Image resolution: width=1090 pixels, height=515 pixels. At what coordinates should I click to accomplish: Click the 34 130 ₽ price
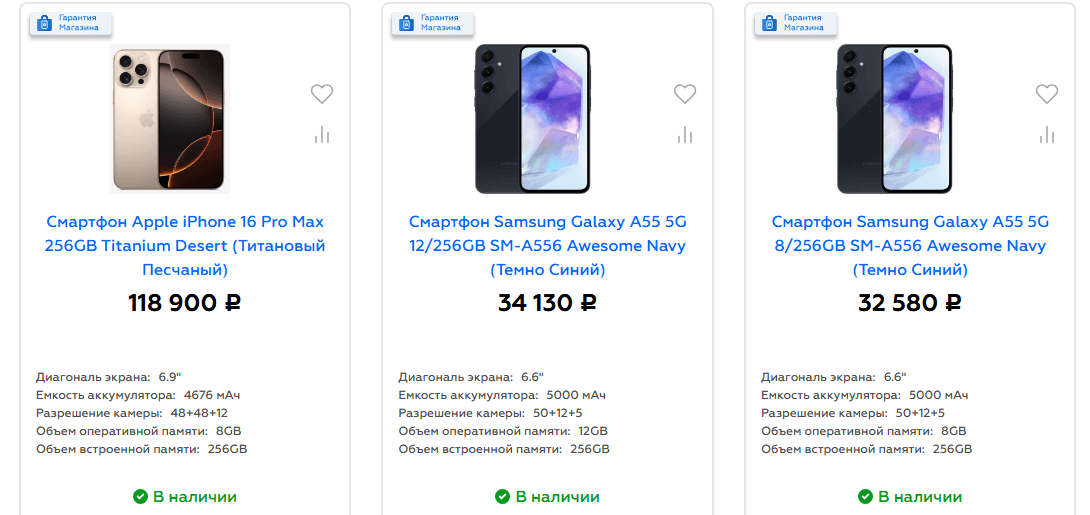(x=547, y=302)
